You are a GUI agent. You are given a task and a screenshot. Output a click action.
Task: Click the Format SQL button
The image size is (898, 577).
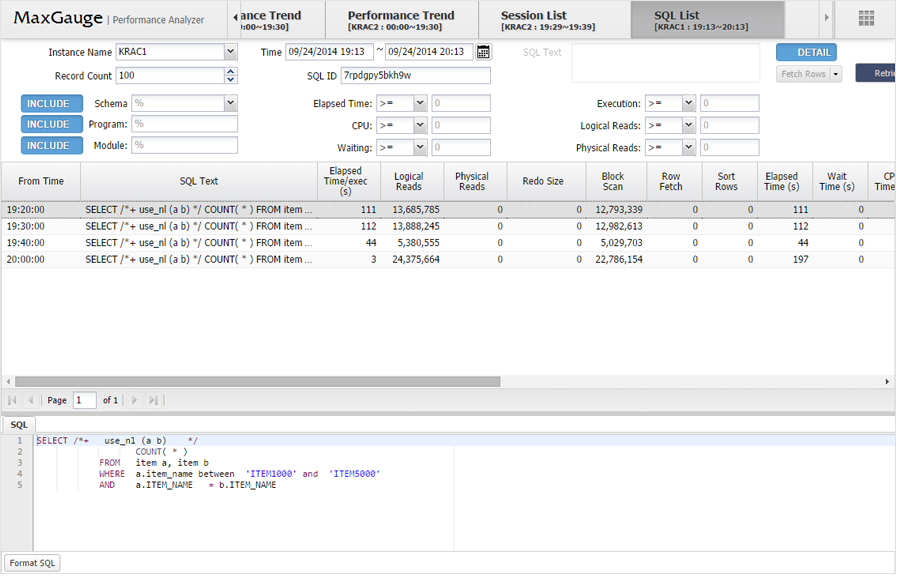pyautogui.click(x=32, y=563)
